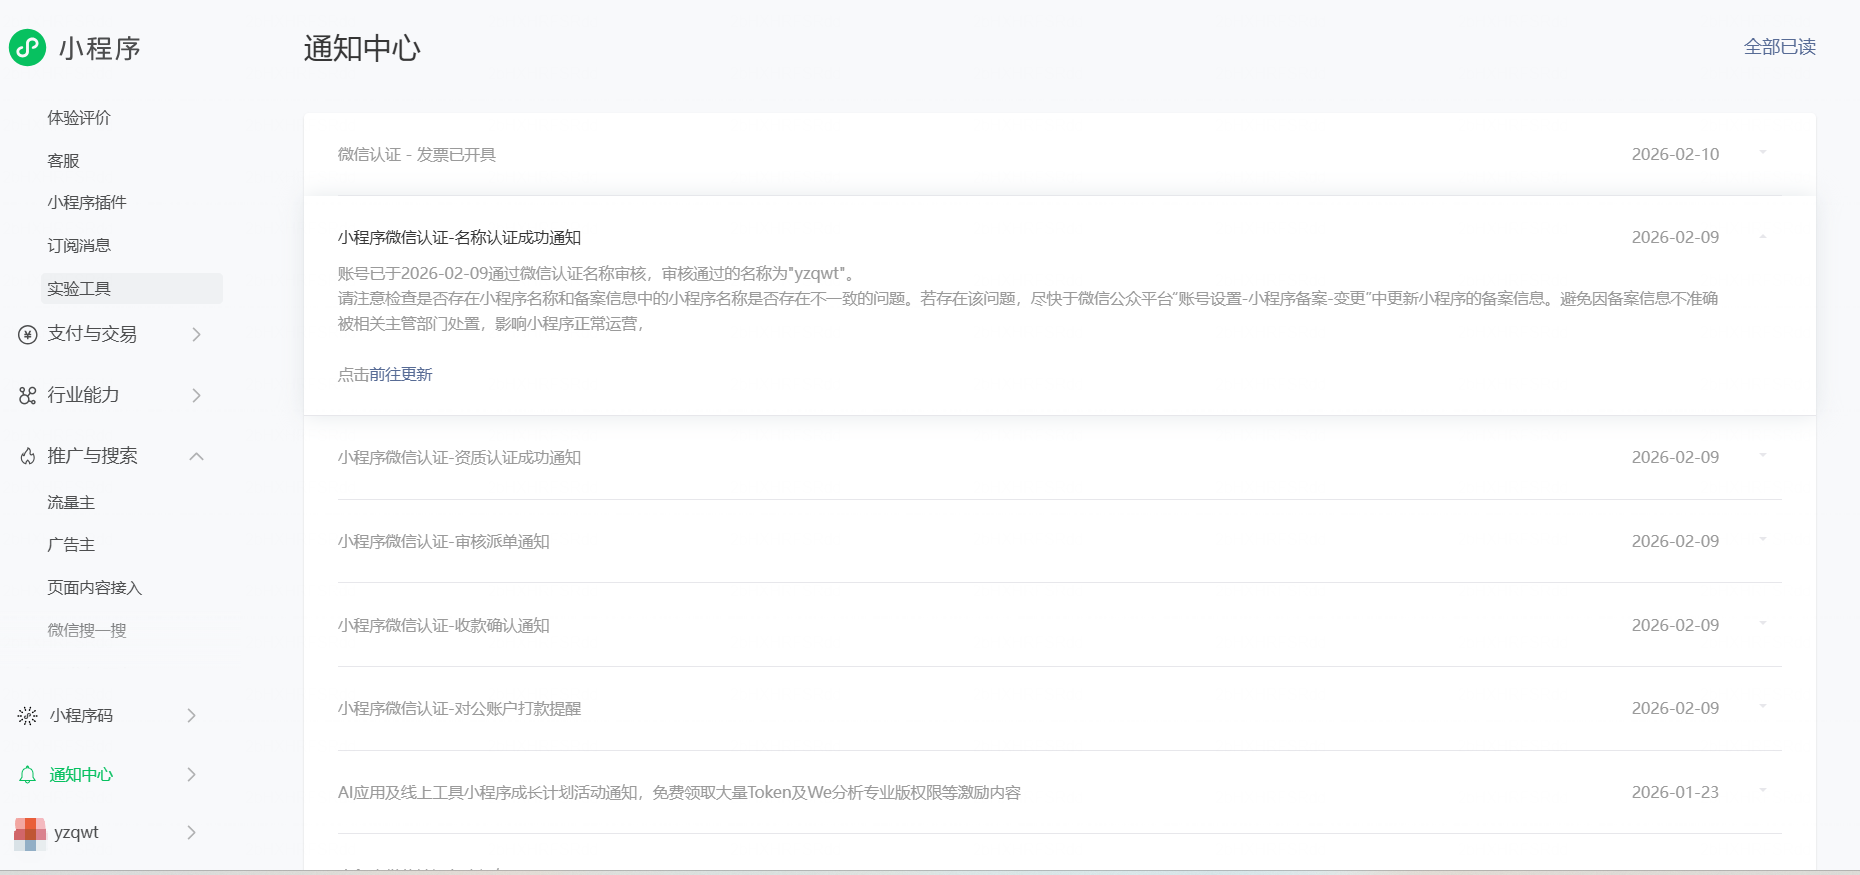Expand the 行业能力 menu chevron
Viewport: 1860px width, 875px height.
pos(196,395)
